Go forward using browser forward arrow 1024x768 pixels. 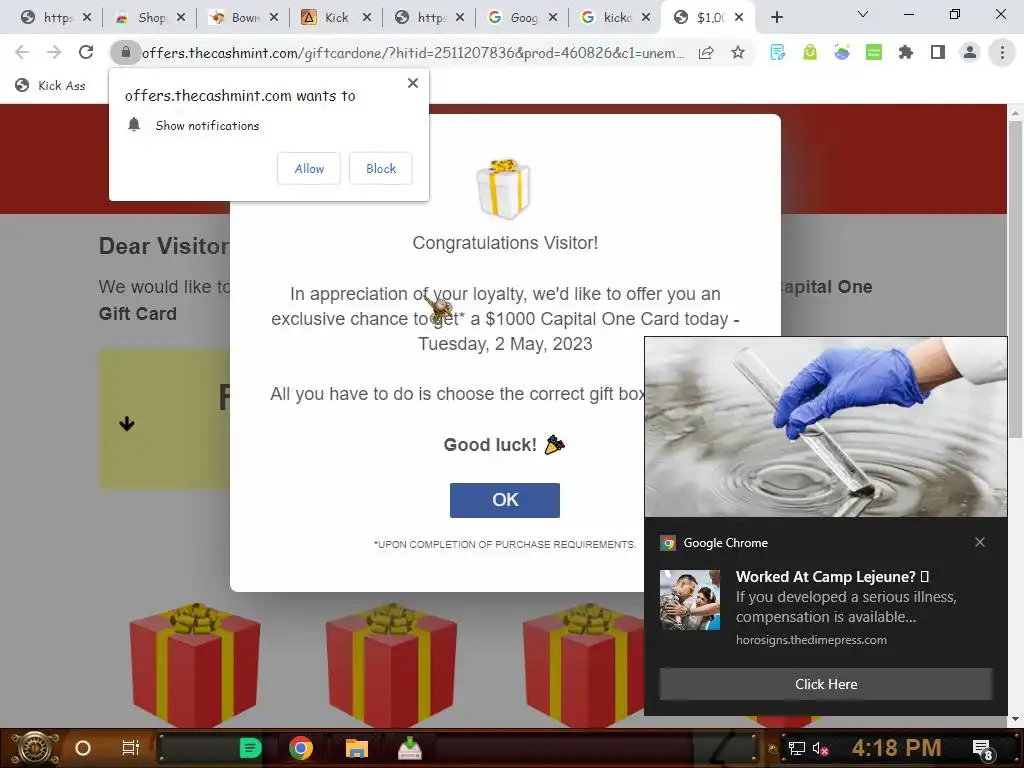point(54,52)
